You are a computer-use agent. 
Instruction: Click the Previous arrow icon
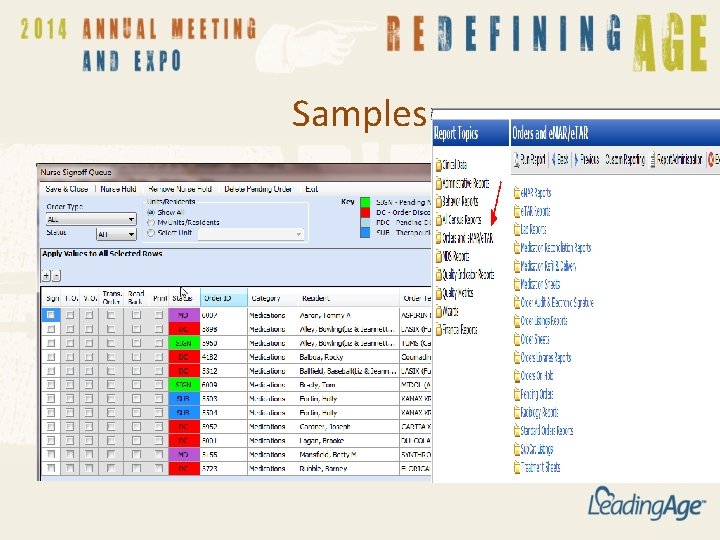point(576,159)
